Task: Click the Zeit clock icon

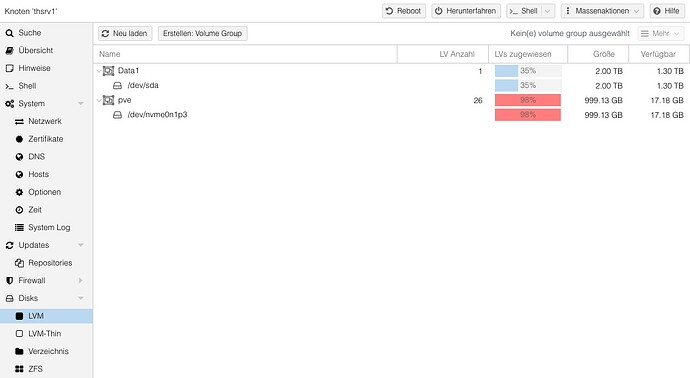Action: [x=19, y=210]
